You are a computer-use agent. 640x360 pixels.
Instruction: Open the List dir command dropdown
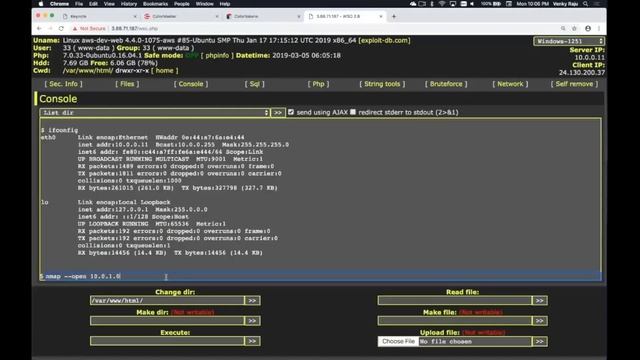[155, 113]
